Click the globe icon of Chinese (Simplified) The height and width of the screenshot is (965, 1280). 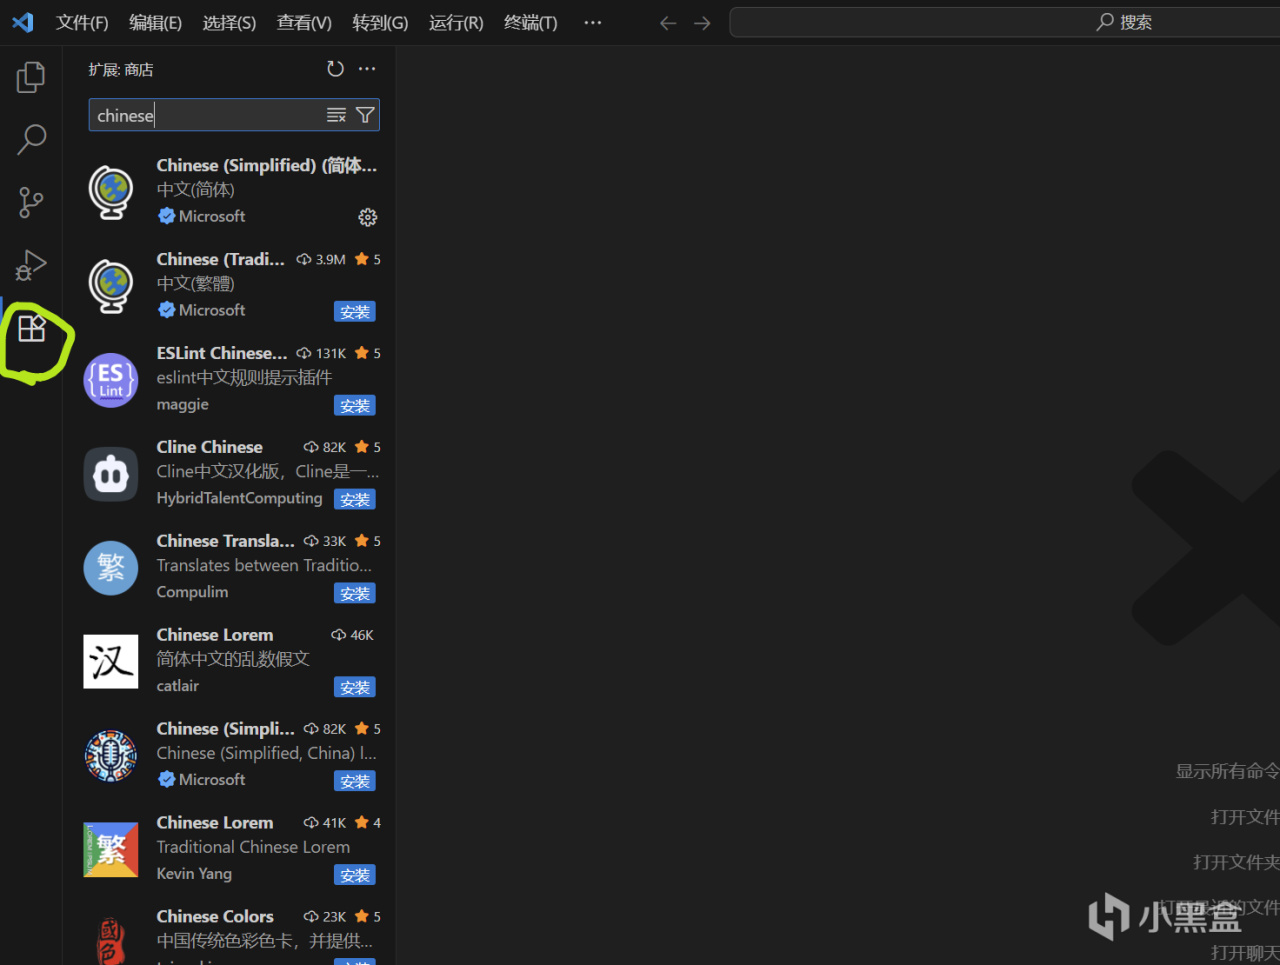click(111, 191)
